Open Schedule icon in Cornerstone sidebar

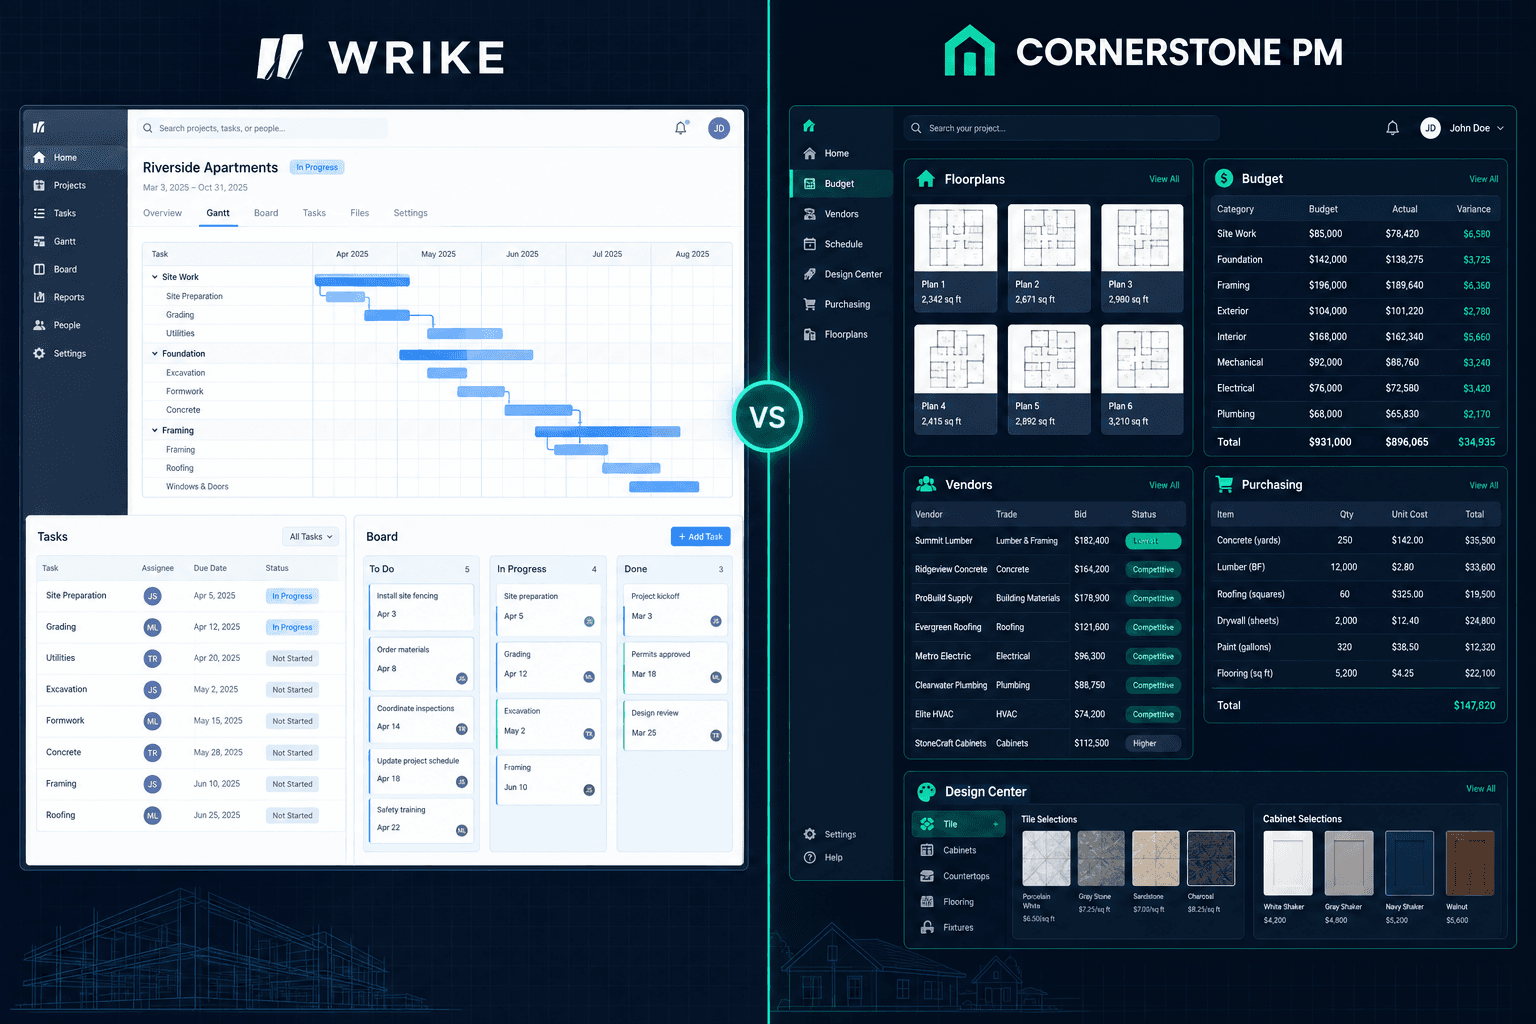tap(810, 244)
